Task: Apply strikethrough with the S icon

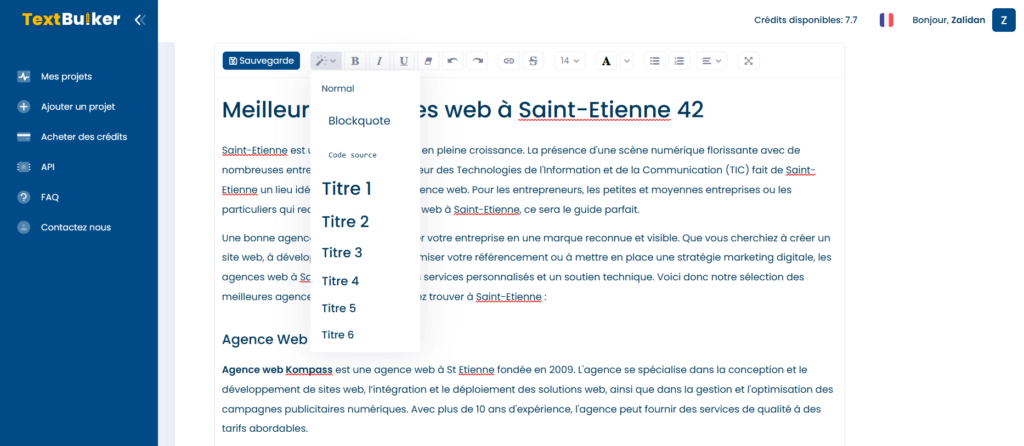Action: tap(533, 61)
